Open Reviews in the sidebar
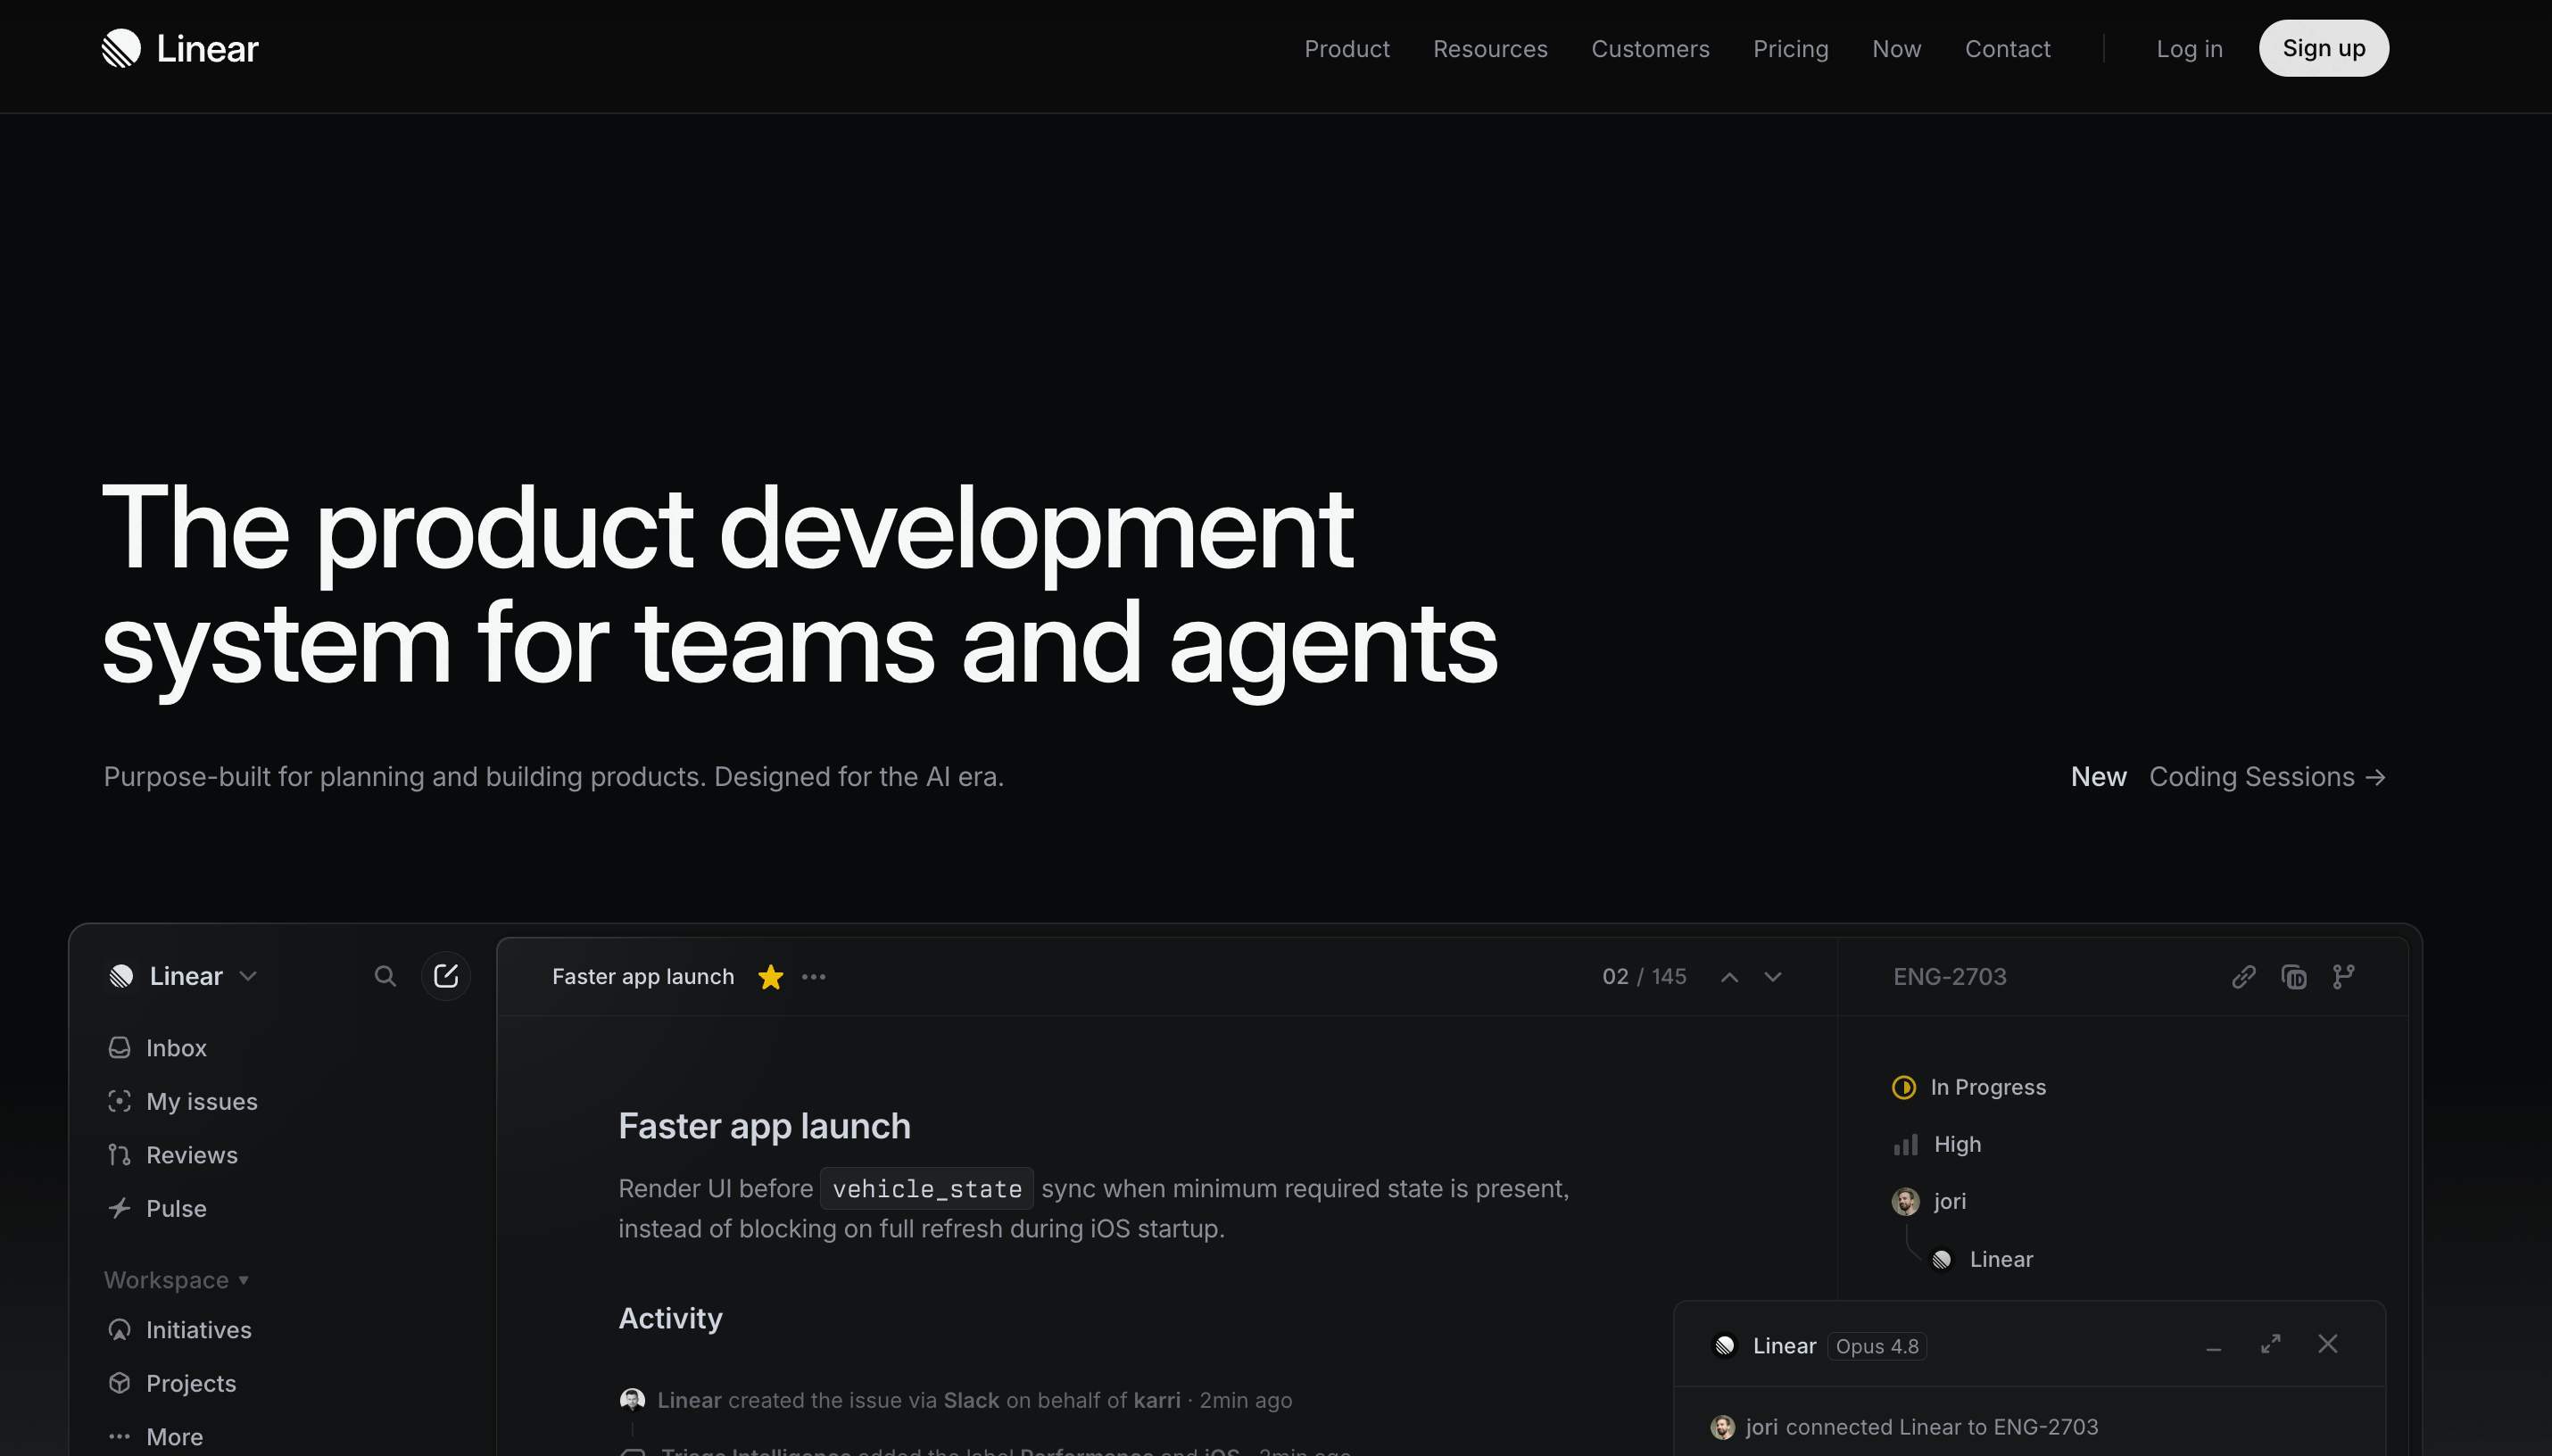2552x1456 pixels. (x=172, y=1155)
